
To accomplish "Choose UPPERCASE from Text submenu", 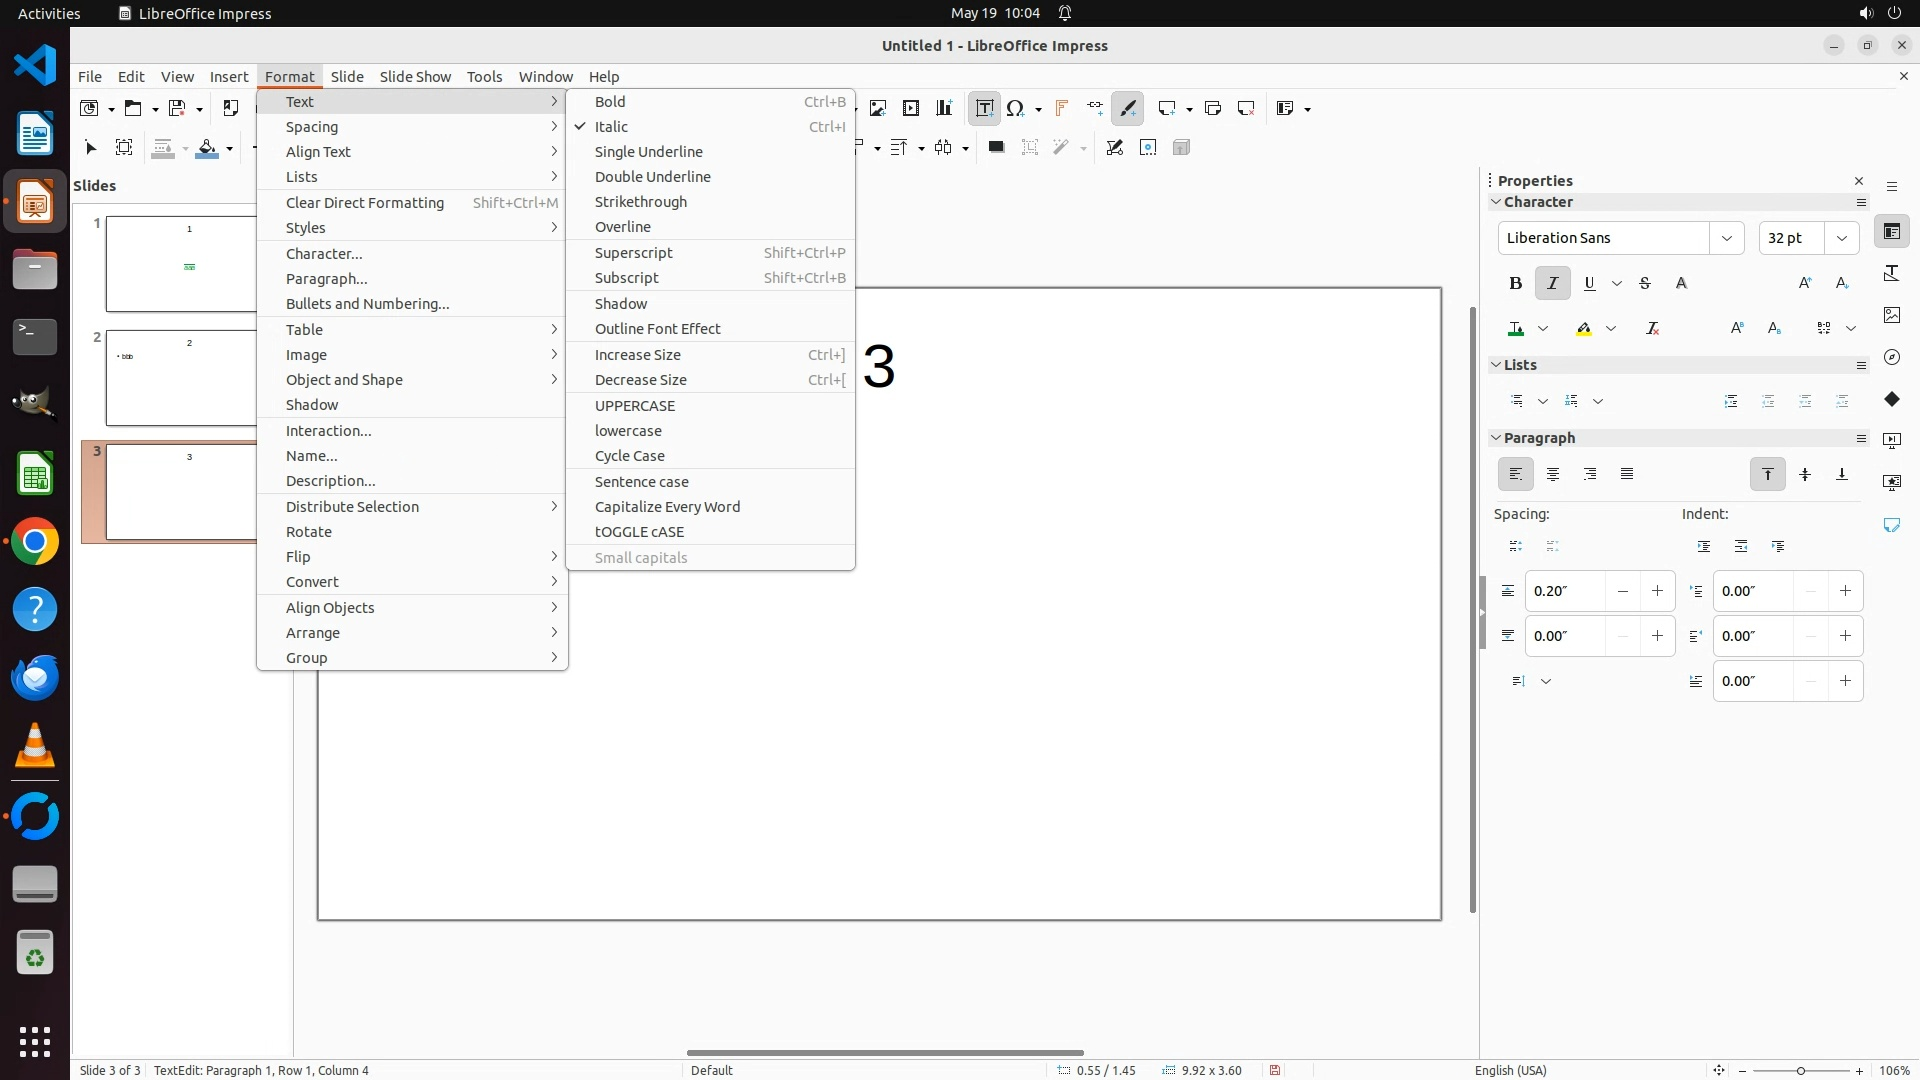I will 635,406.
